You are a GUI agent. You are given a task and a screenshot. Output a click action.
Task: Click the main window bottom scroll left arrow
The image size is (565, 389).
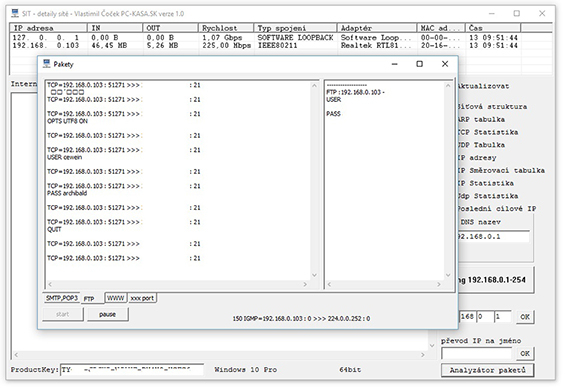[17, 355]
